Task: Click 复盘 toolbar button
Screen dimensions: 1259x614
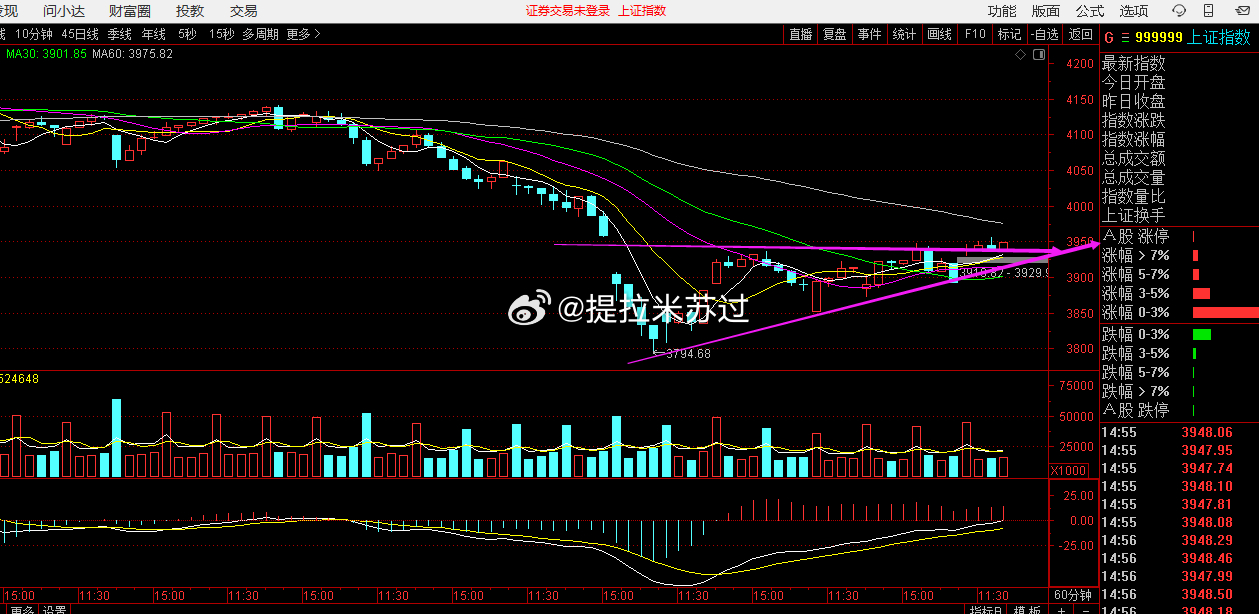Action: tap(834, 34)
